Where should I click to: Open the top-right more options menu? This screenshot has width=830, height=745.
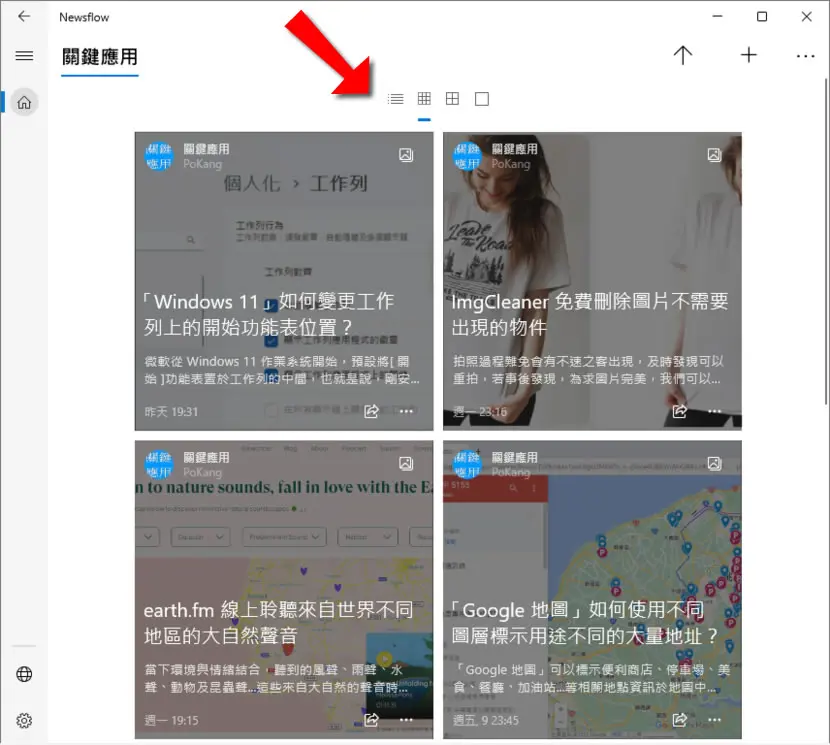click(806, 56)
